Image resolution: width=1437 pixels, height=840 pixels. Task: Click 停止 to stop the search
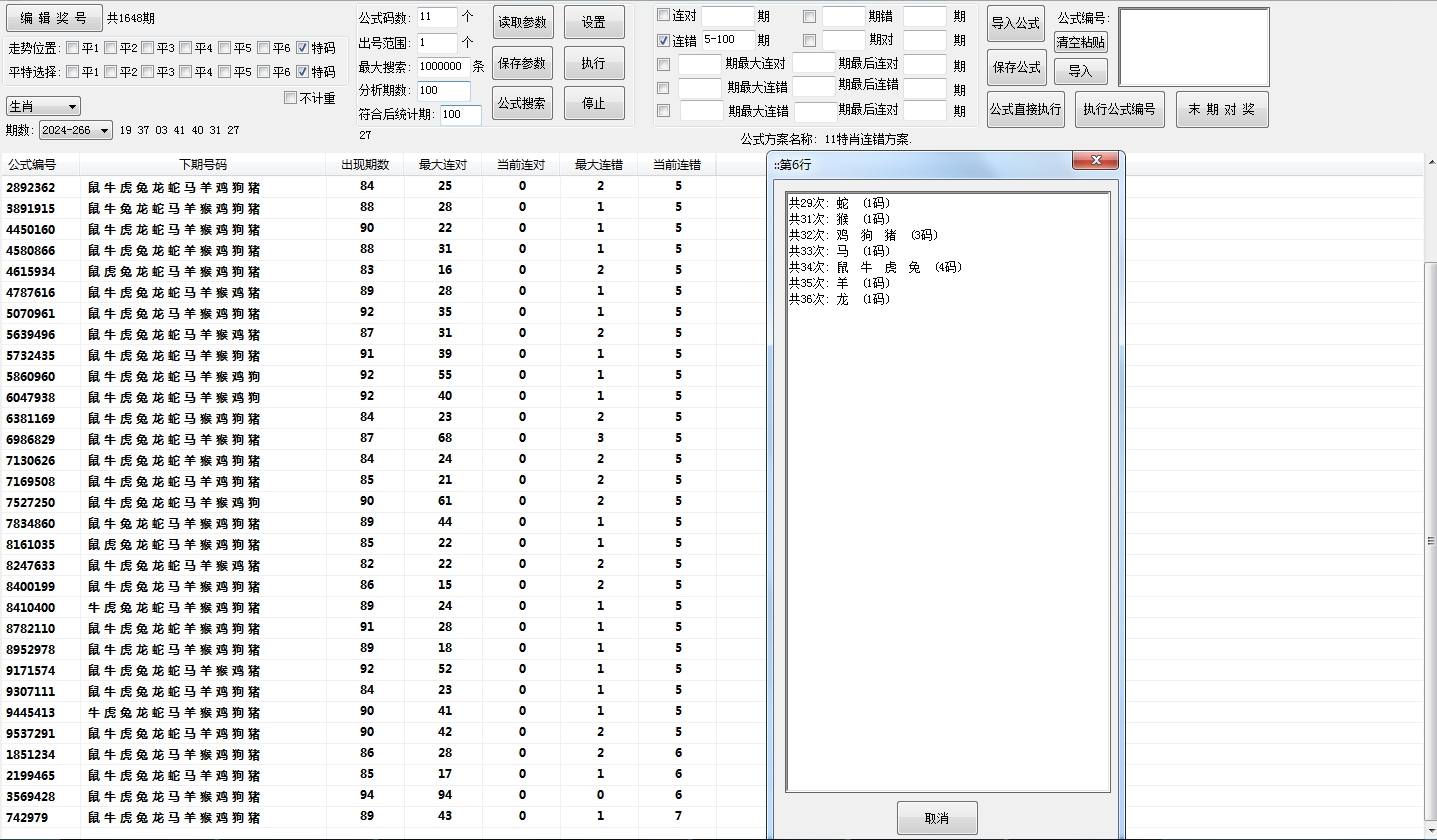593,103
